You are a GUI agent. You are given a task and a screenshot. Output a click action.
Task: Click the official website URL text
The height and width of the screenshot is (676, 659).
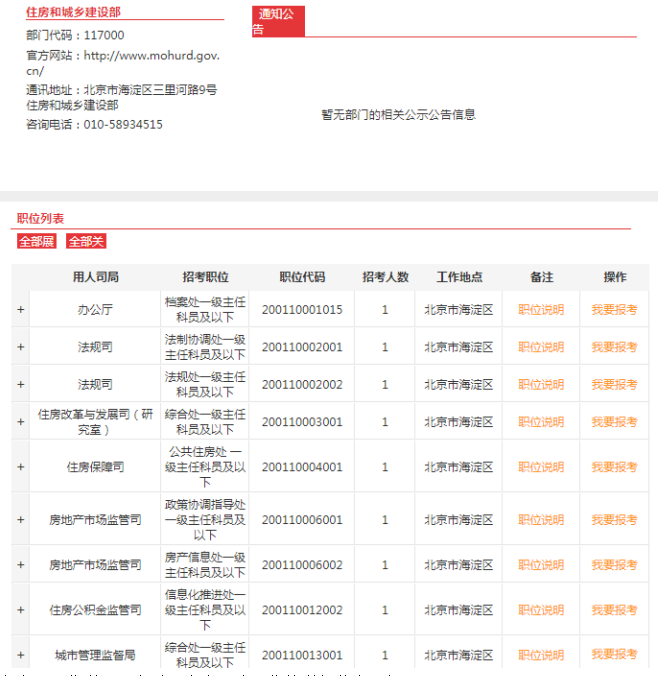tap(123, 63)
